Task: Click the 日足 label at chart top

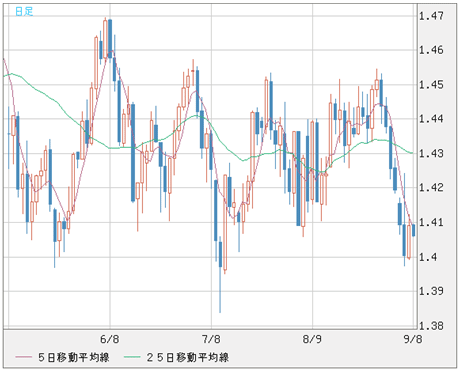Action: coord(24,11)
